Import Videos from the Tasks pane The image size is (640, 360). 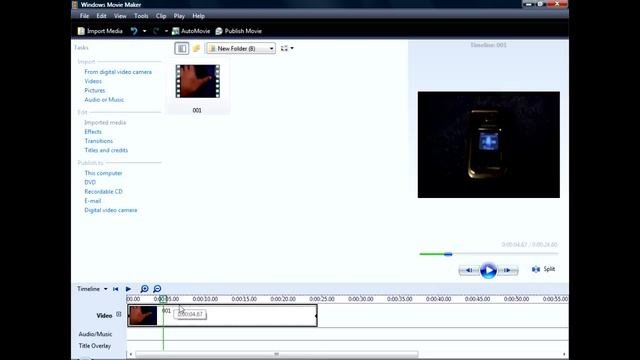[93, 81]
